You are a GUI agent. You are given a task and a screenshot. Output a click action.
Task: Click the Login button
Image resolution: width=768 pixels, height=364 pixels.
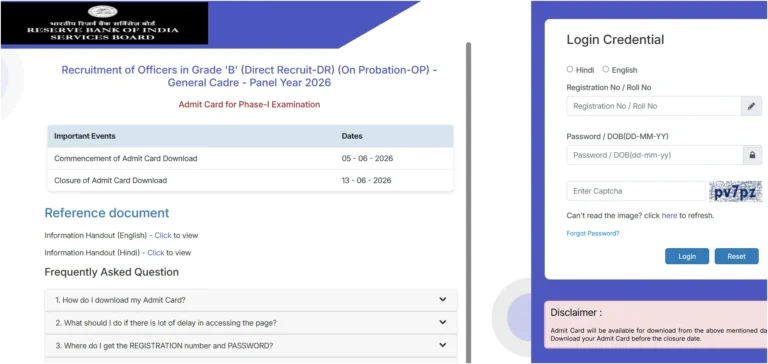pos(687,256)
